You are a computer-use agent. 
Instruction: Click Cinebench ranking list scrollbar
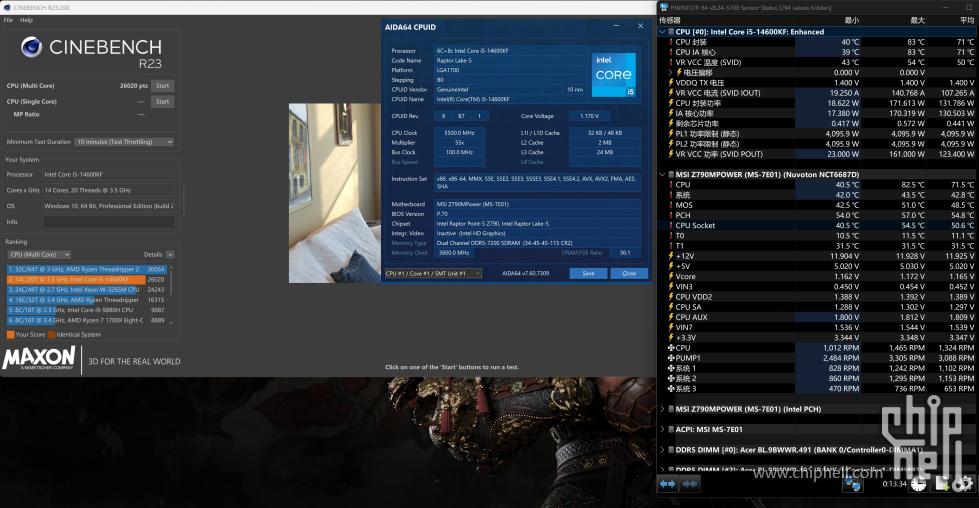(x=171, y=295)
